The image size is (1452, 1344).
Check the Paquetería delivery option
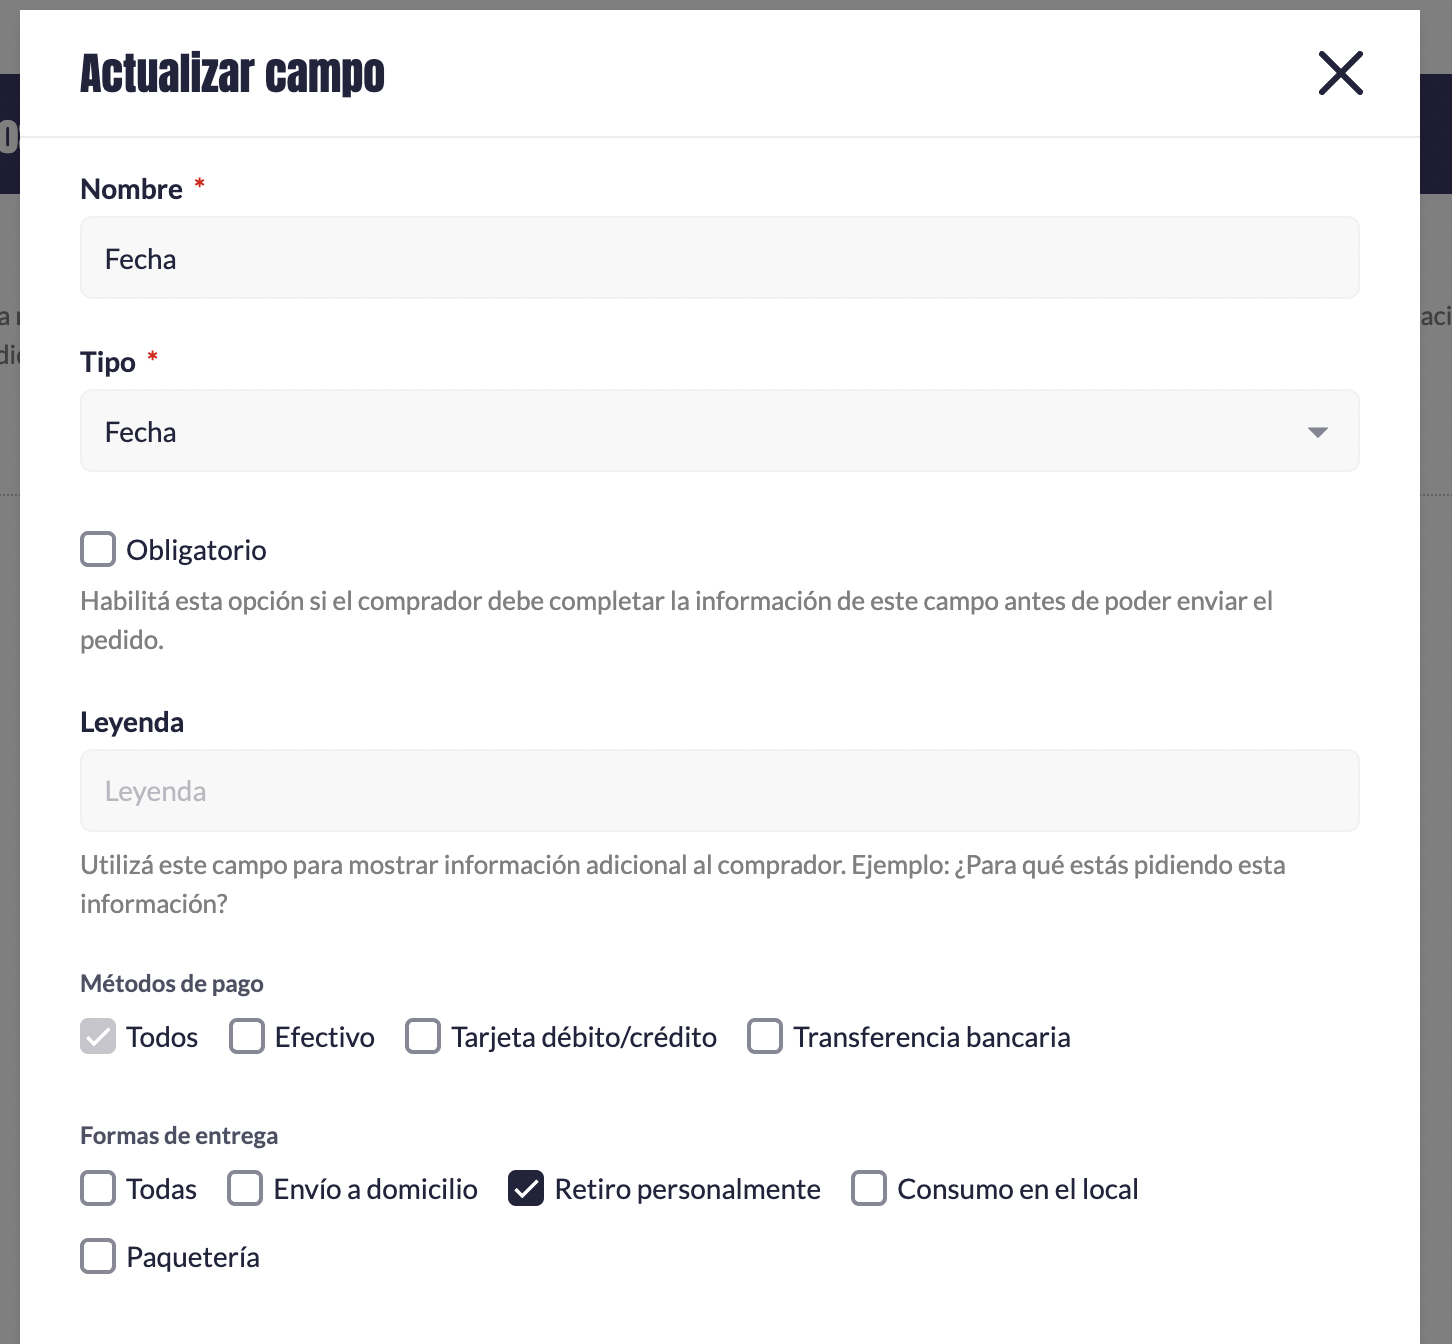[x=98, y=1256]
